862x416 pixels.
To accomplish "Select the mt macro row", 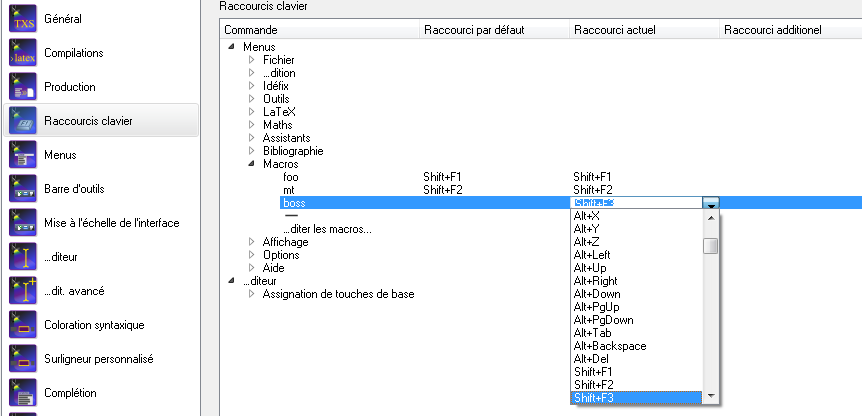I will click(x=289, y=190).
